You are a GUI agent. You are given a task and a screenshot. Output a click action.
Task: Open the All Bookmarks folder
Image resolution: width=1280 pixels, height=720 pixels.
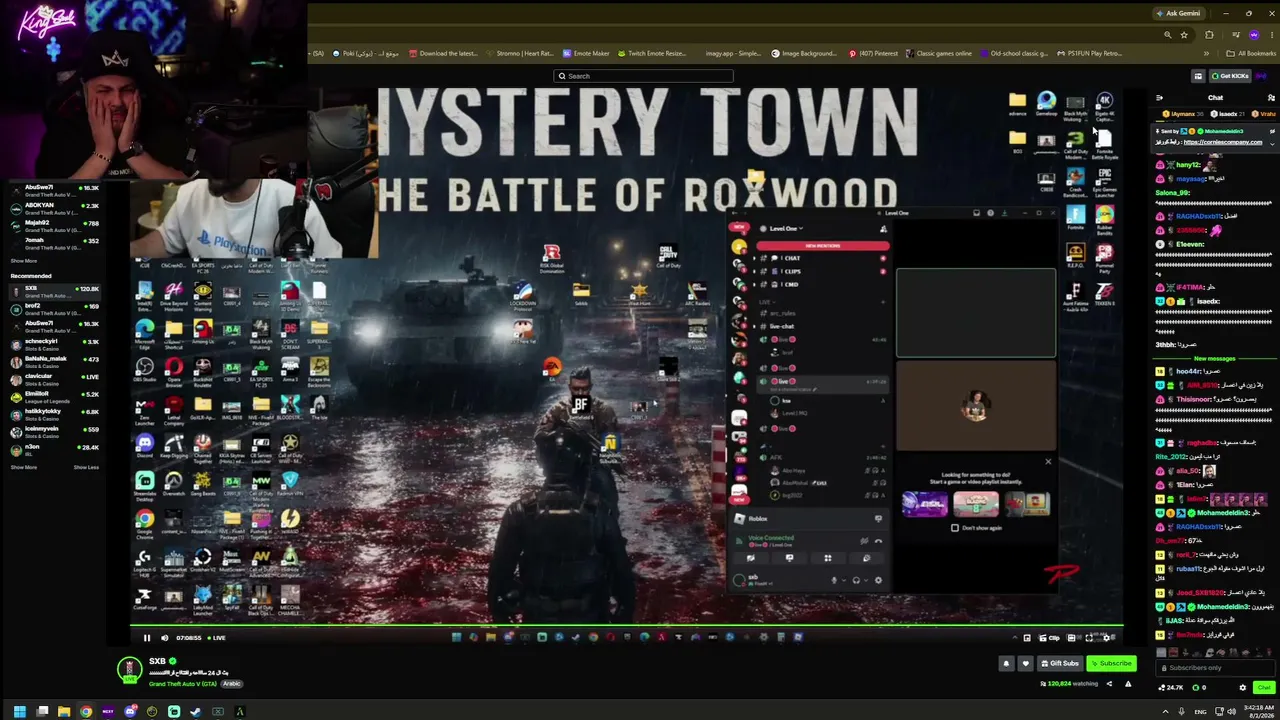[x=1252, y=54]
